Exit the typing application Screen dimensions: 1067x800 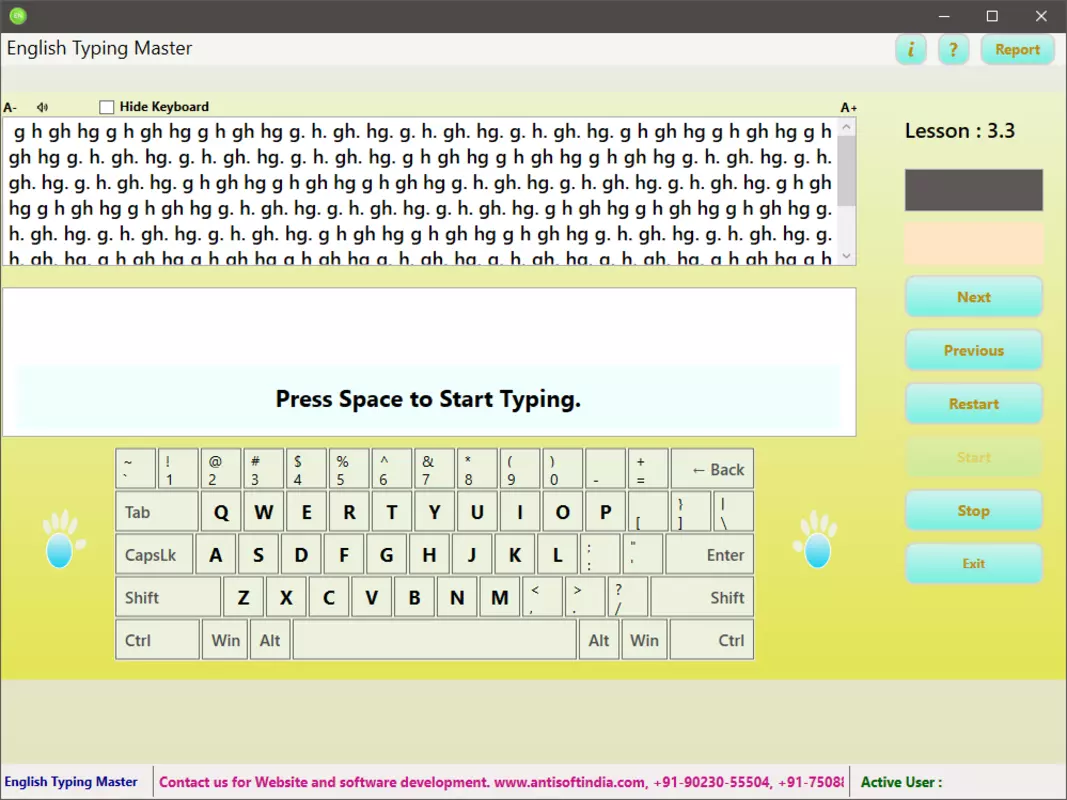[974, 563]
